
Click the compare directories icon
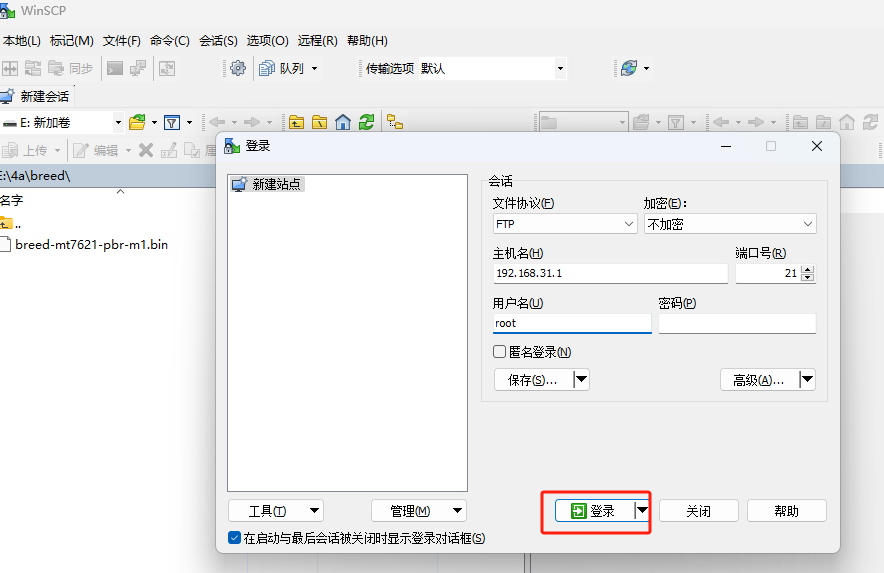tap(10, 68)
